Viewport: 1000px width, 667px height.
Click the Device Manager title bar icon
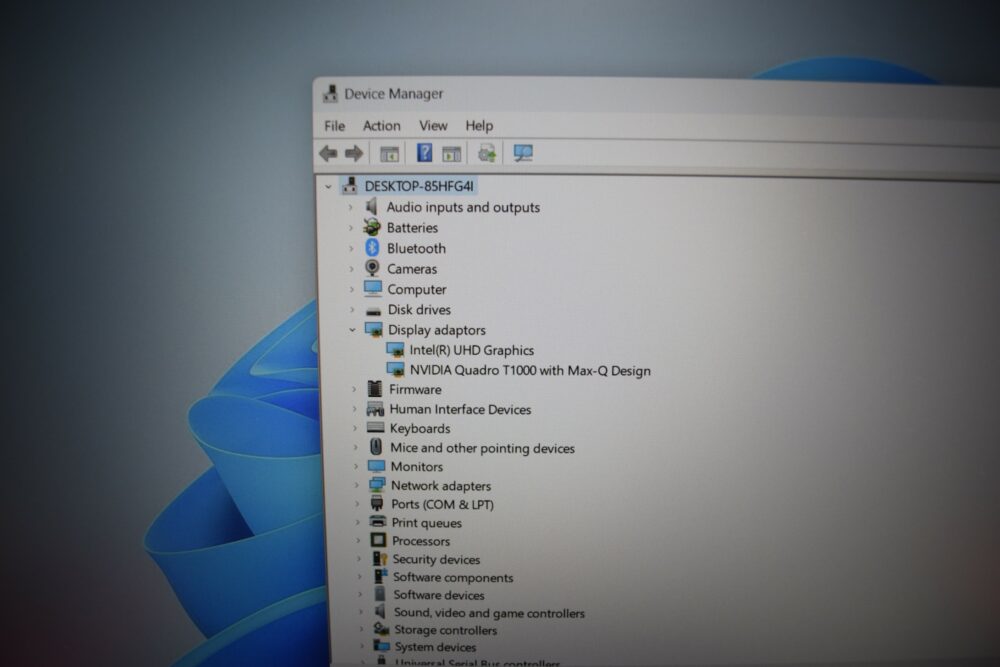(330, 94)
